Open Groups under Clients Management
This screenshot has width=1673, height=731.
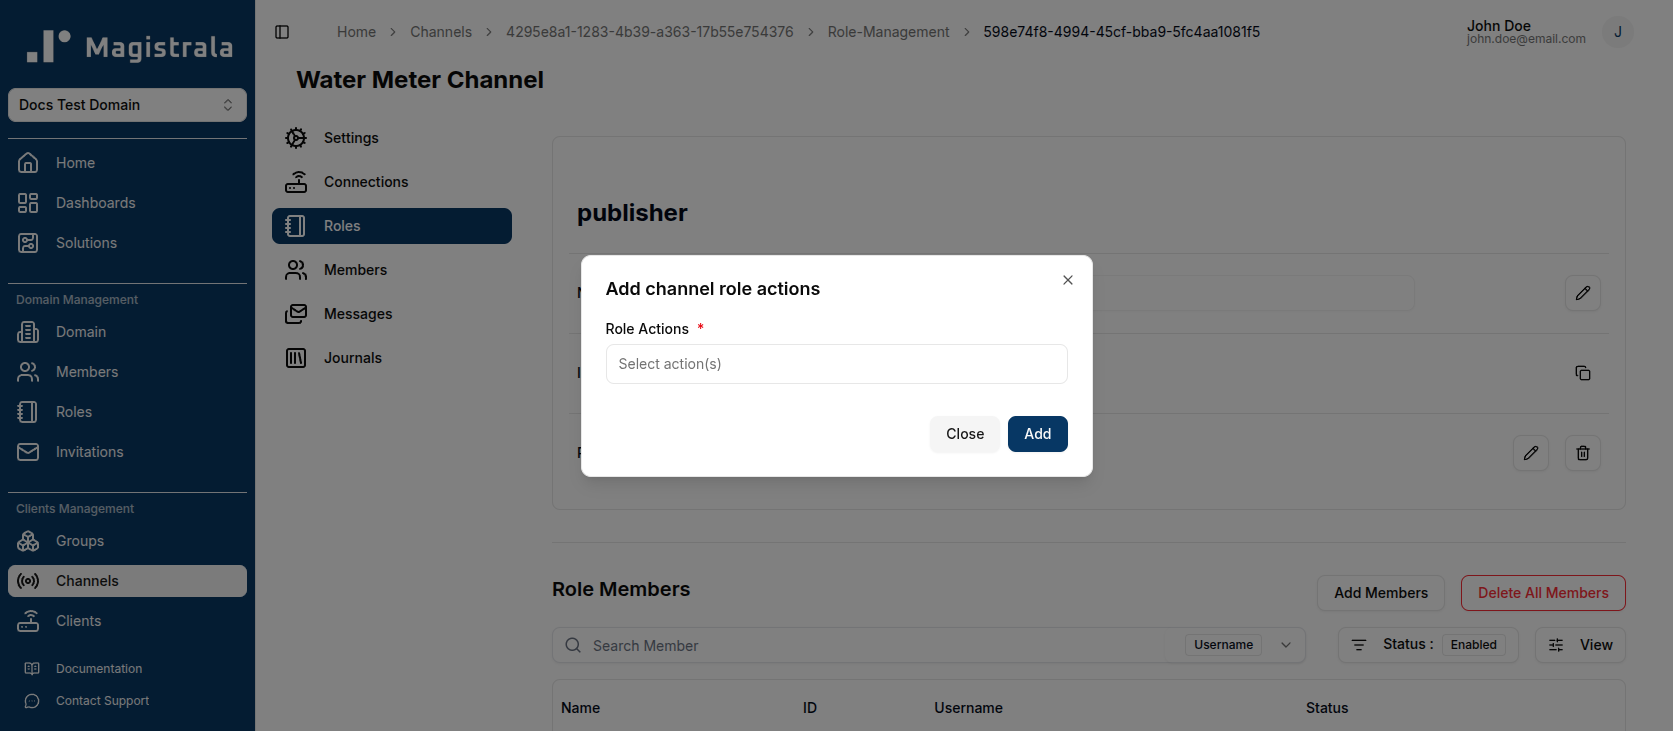tap(127, 541)
